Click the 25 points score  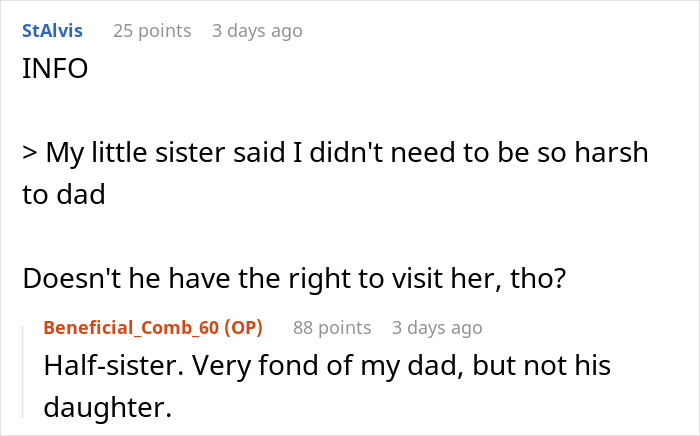152,31
